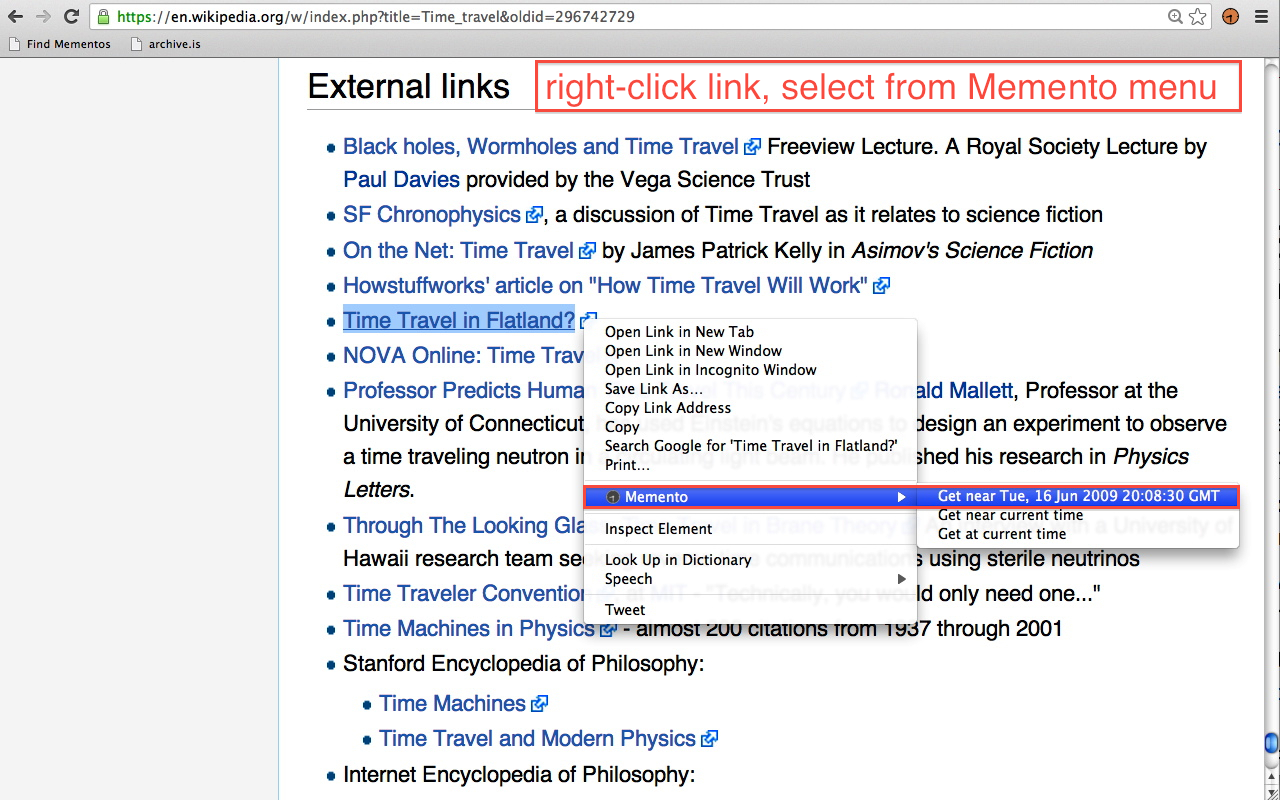
Task: Click the zoom magnifier icon in the address bar
Action: 1176,17
